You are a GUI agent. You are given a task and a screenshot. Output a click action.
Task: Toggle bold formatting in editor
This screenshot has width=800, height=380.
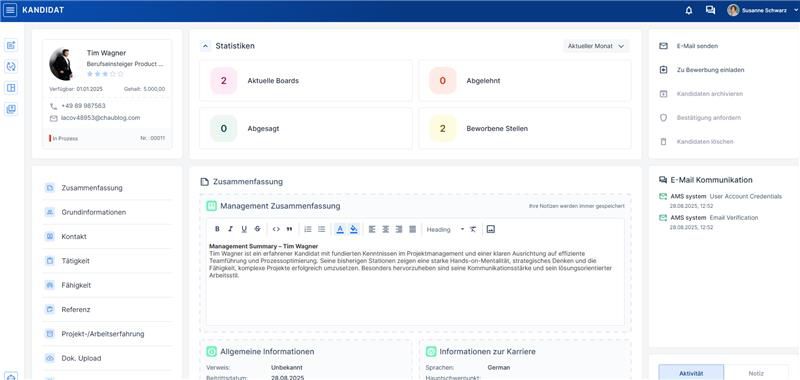point(217,230)
